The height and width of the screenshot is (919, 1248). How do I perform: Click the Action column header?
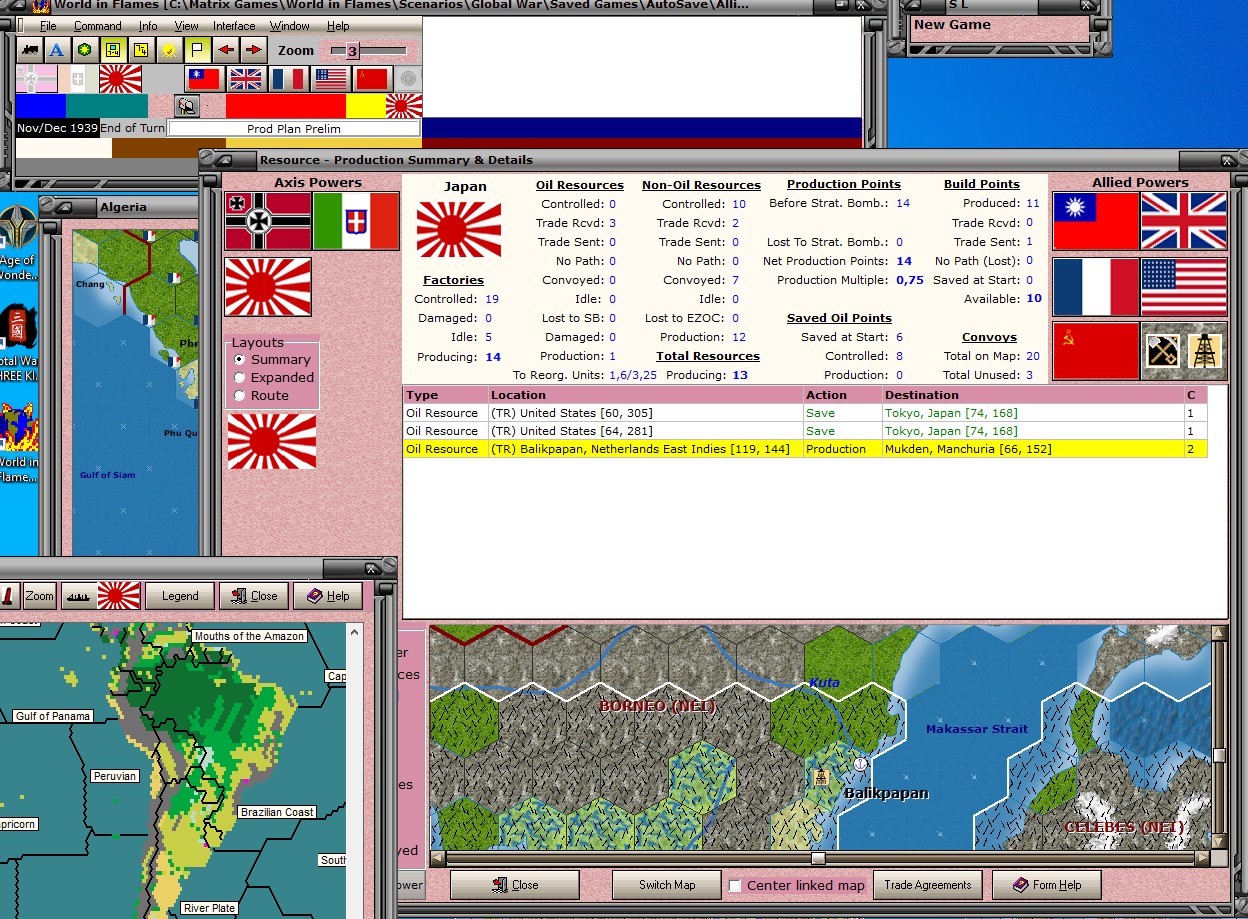[x=842, y=395]
